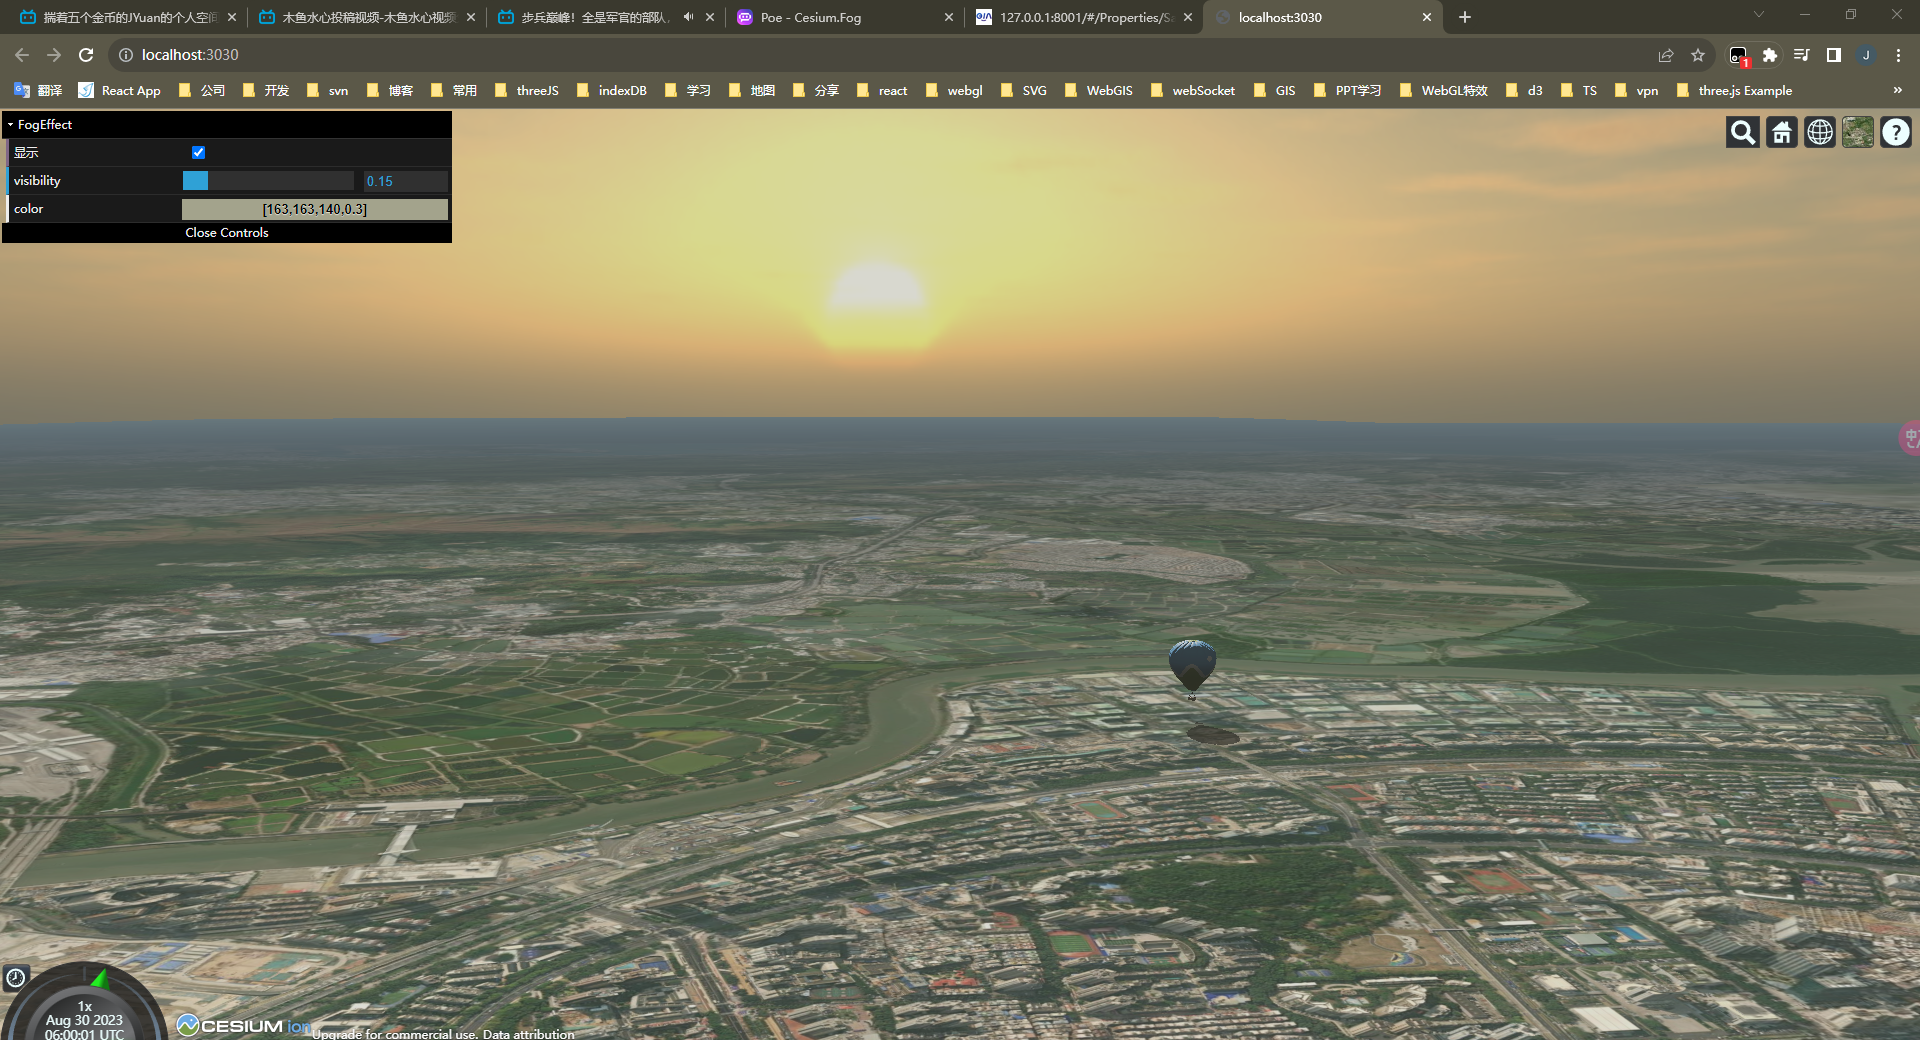Click the hot air balloon model
This screenshot has height=1040, width=1920.
tap(1192, 668)
